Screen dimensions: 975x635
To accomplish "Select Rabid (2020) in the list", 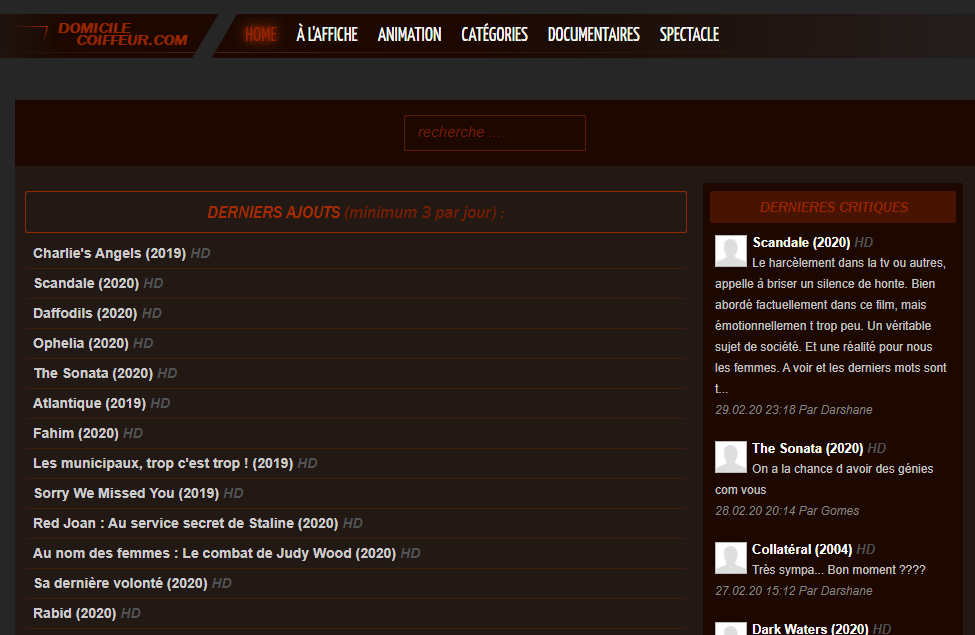I will tap(75, 613).
